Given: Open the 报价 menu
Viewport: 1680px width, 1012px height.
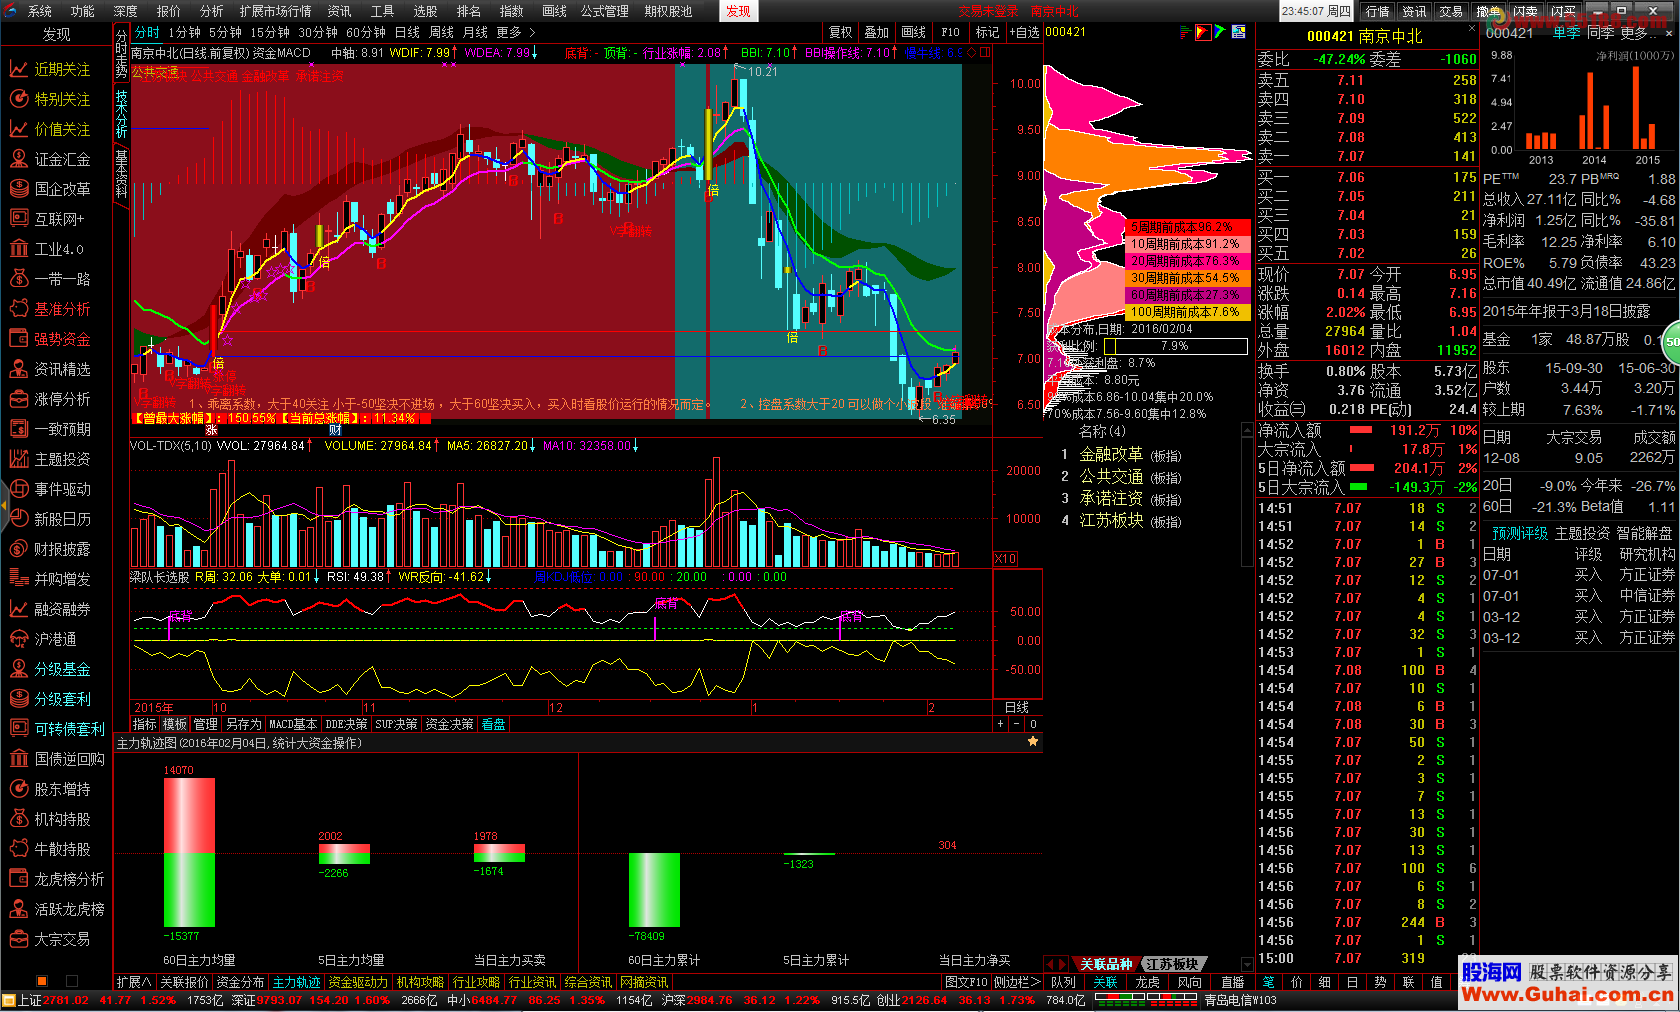Looking at the screenshot, I should tap(168, 11).
